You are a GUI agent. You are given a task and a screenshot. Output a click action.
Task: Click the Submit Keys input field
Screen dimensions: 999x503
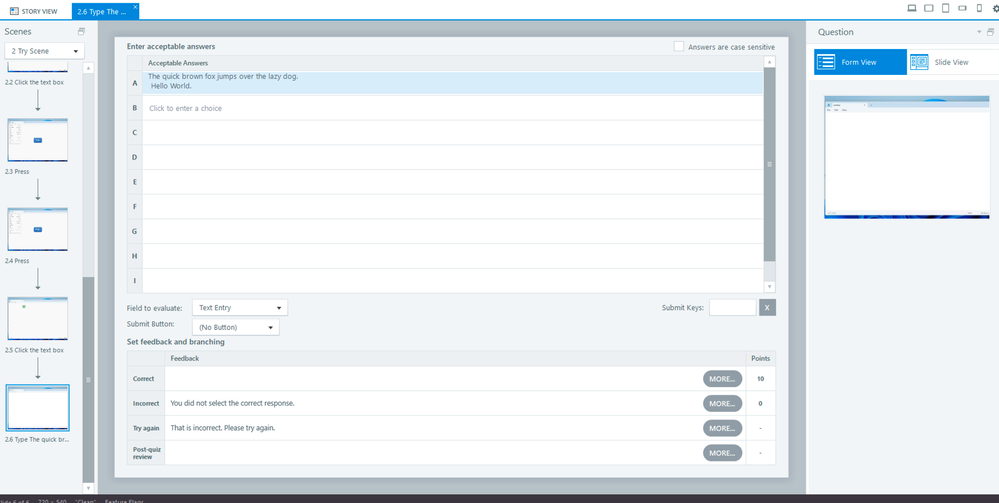[733, 307]
